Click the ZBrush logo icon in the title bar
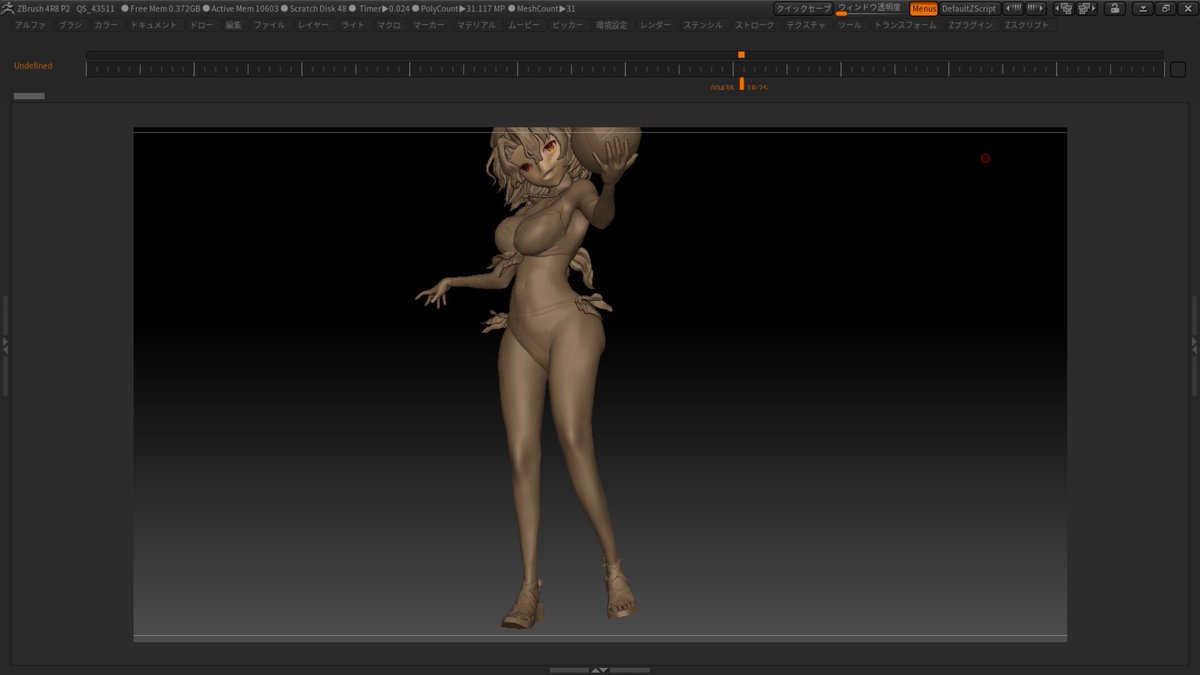The height and width of the screenshot is (675, 1200). tap(8, 8)
